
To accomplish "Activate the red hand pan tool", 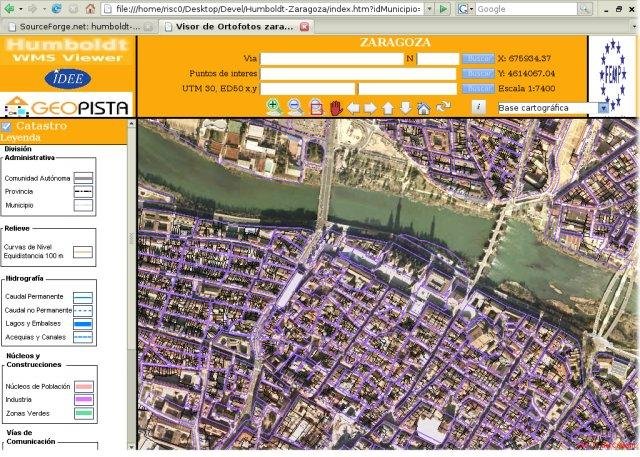I will pyautogui.click(x=336, y=108).
